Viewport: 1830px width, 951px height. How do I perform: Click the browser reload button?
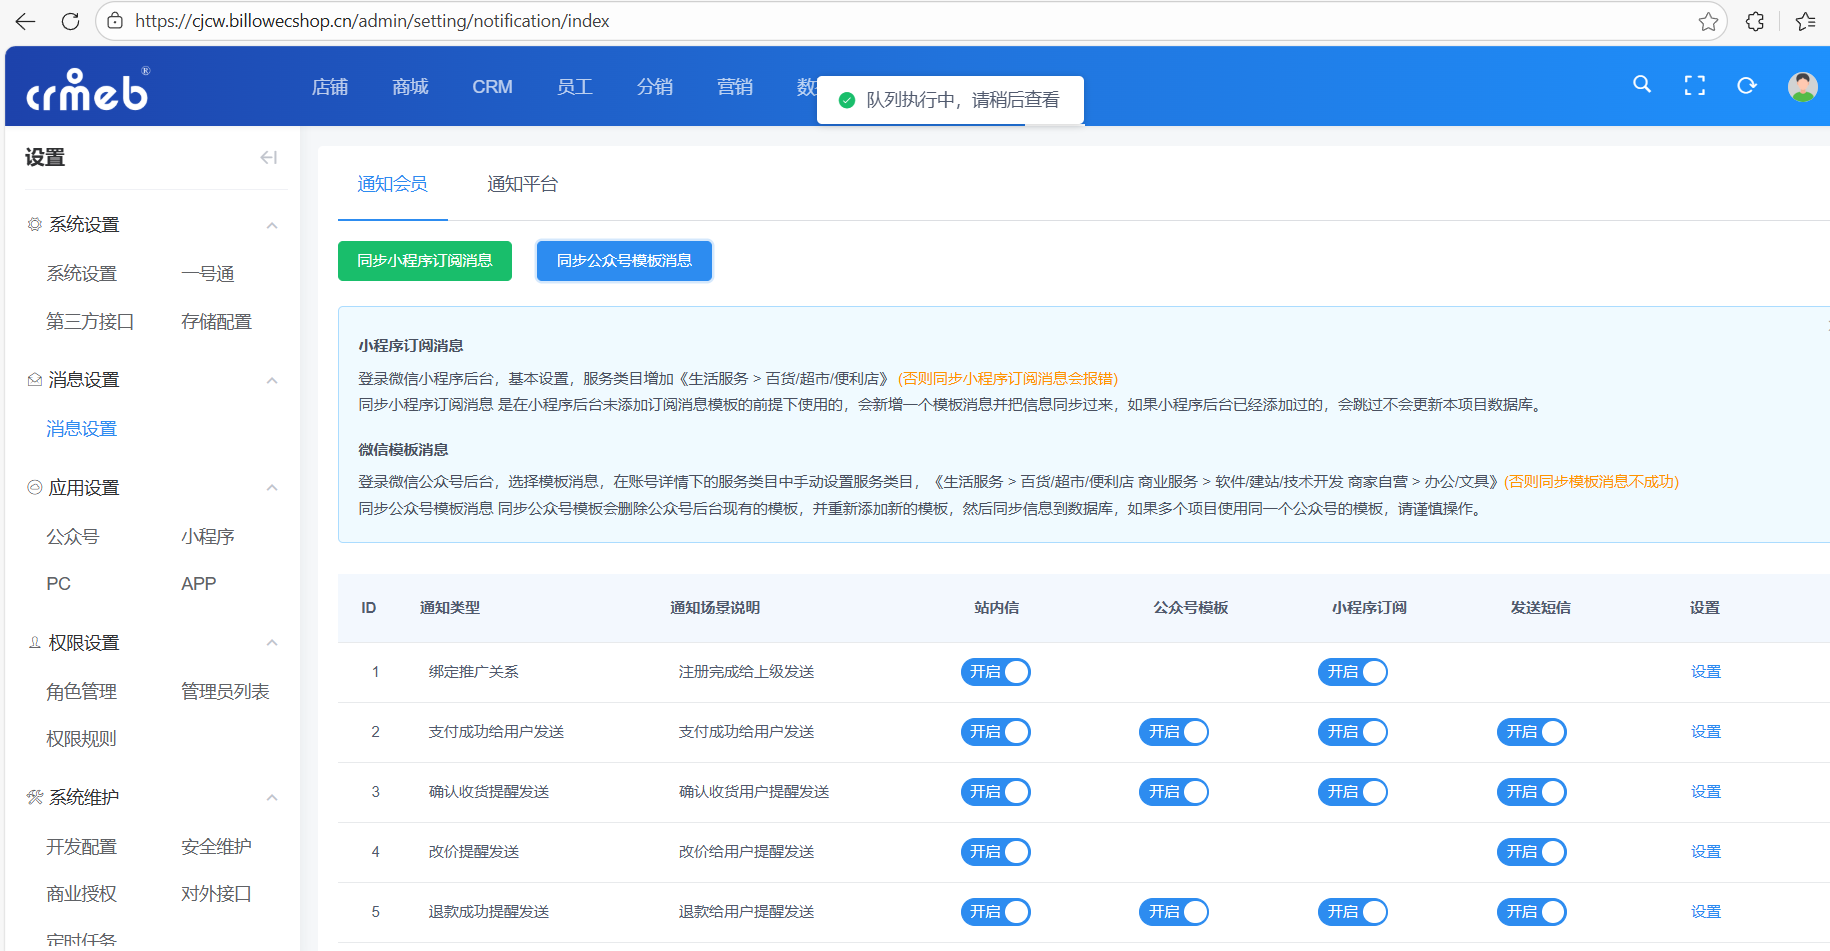point(70,21)
